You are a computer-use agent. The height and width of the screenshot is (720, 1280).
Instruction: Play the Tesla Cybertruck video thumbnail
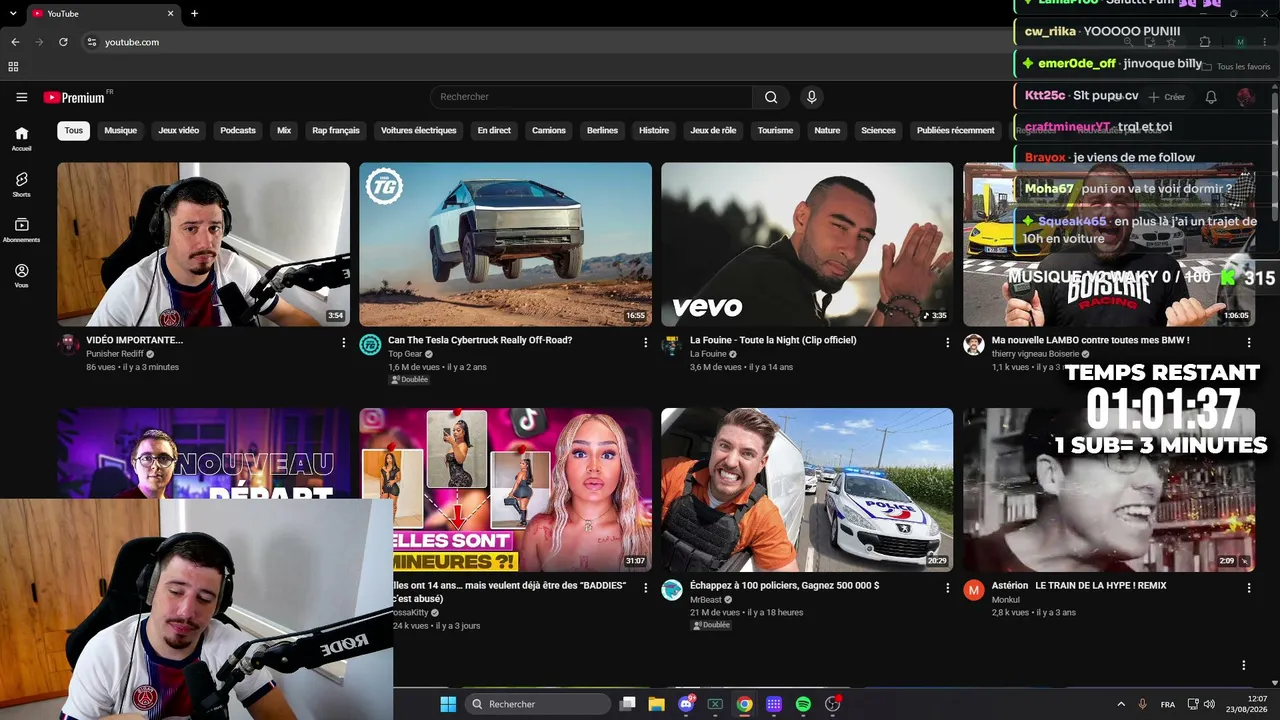tap(506, 244)
